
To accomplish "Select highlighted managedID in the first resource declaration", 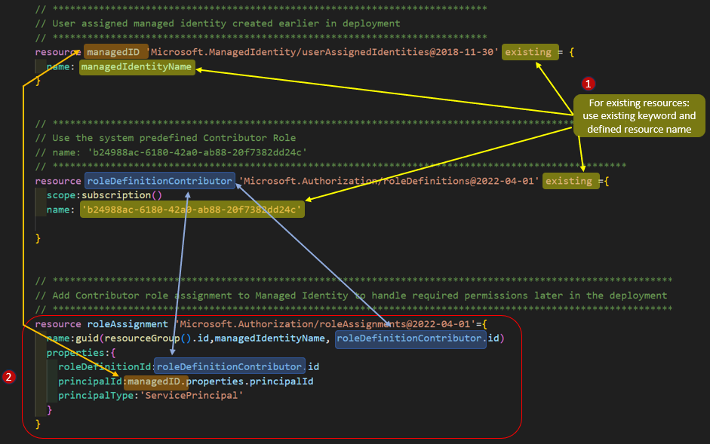I will 113,50.
